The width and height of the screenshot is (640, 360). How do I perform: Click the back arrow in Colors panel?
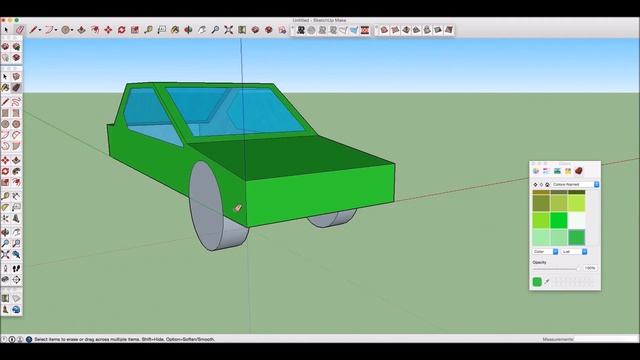point(536,184)
